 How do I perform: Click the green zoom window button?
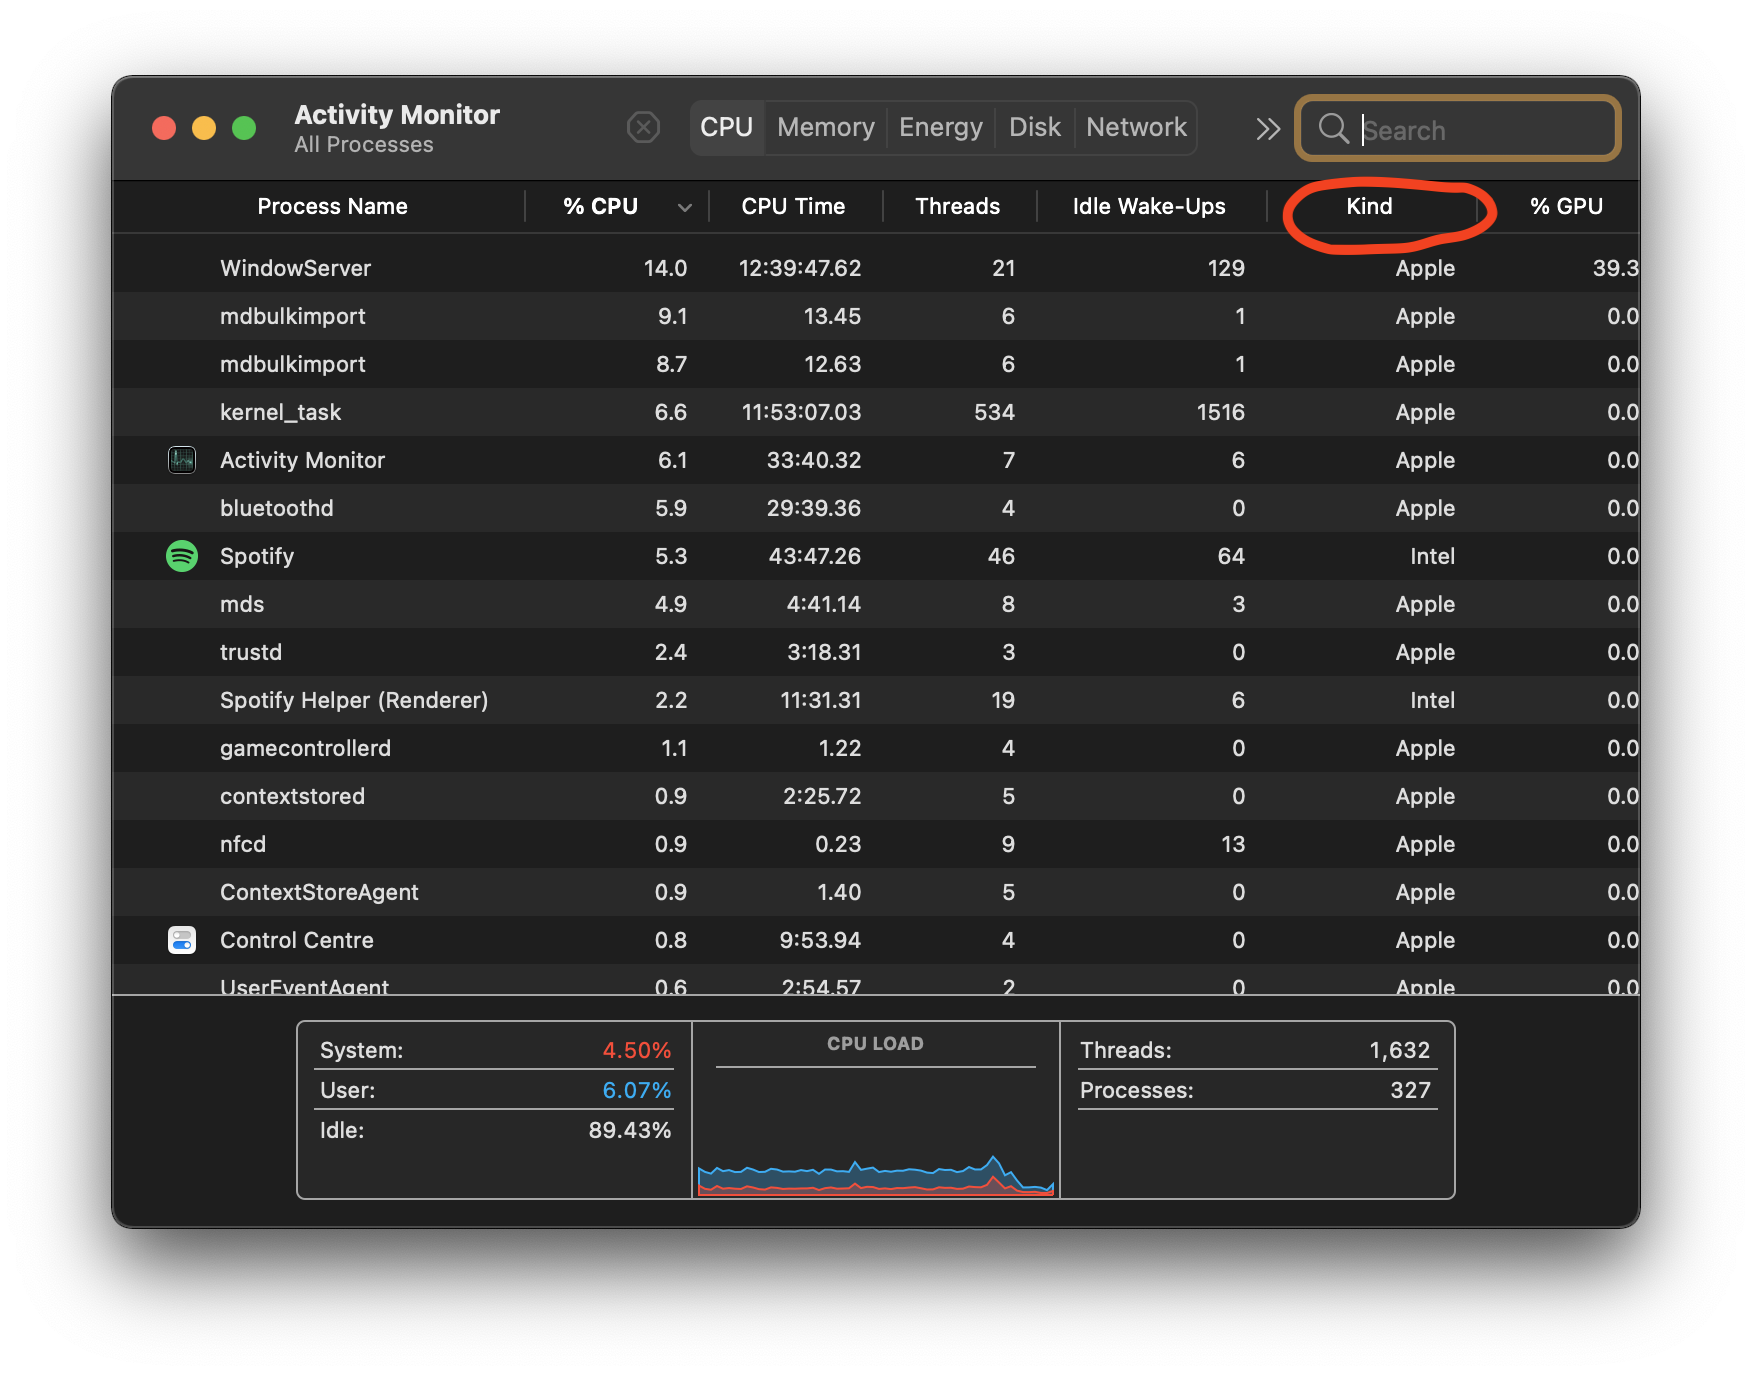244,128
